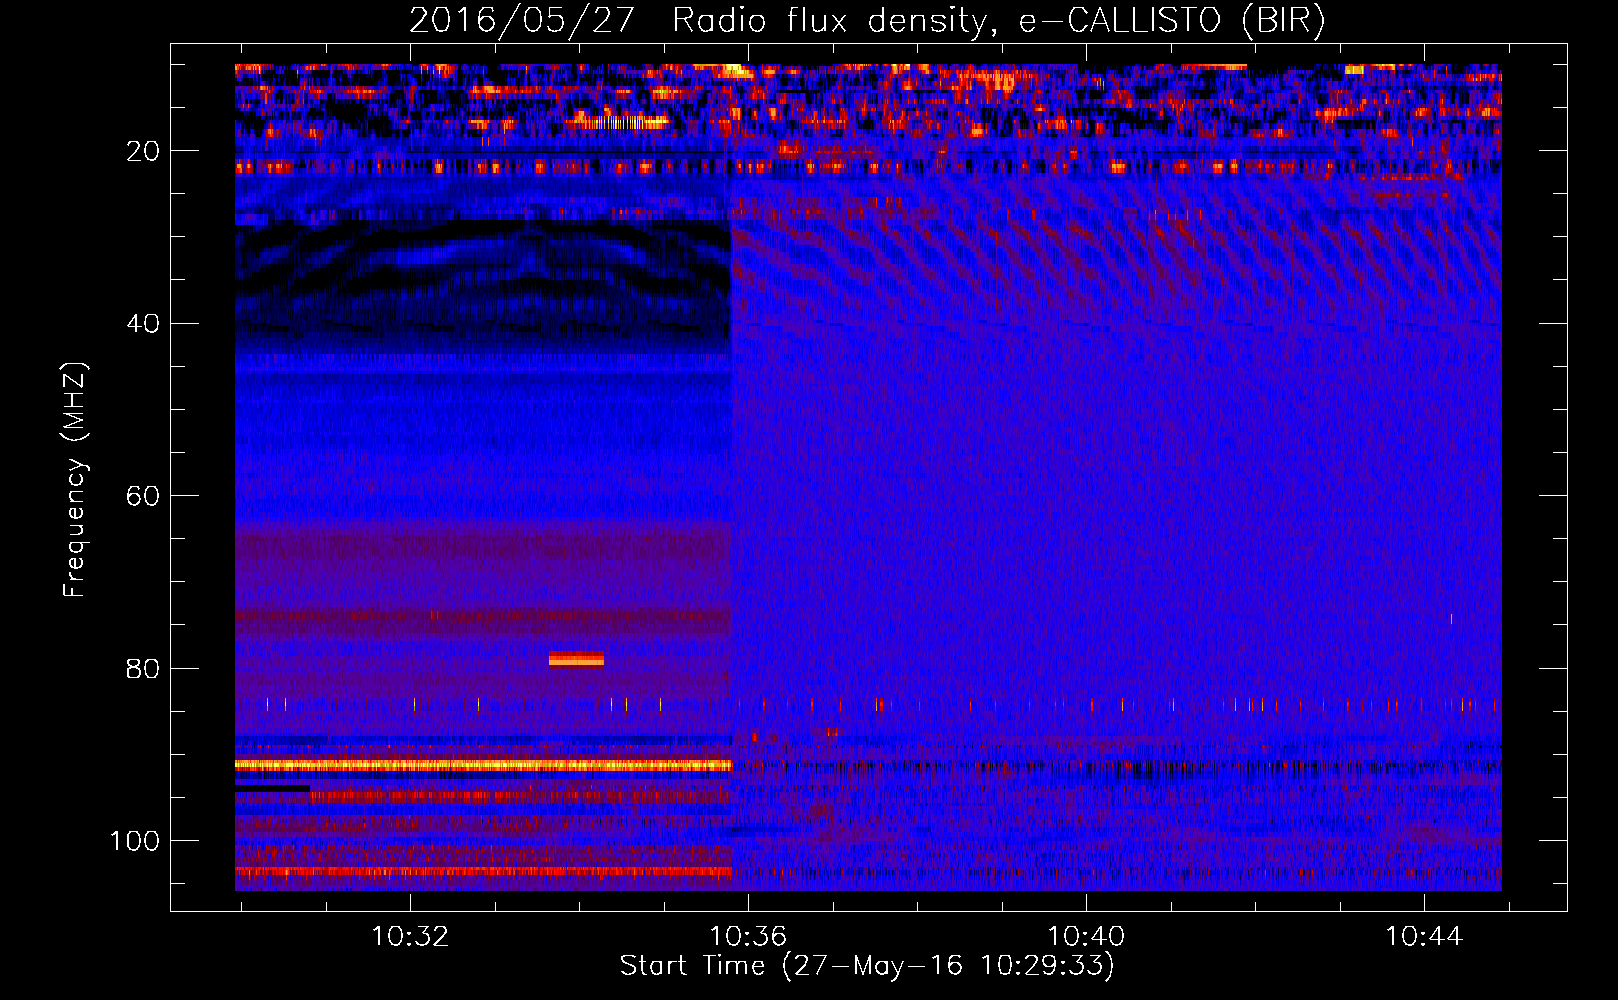Click the 'Start Time (27-May-16 10:29:33)' label
Viewport: 1618px width, 1000px height.
(x=867, y=966)
